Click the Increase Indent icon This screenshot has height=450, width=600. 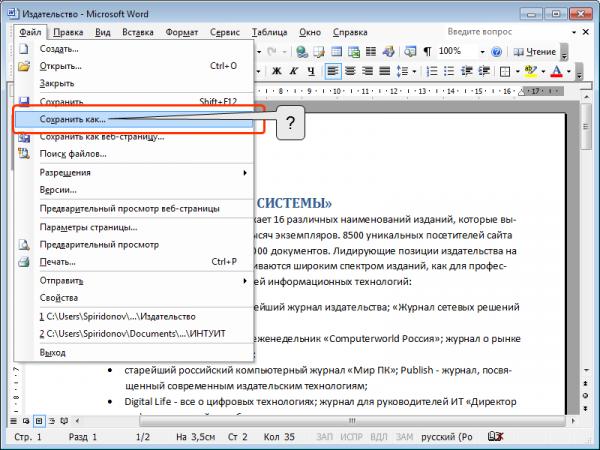(x=484, y=72)
